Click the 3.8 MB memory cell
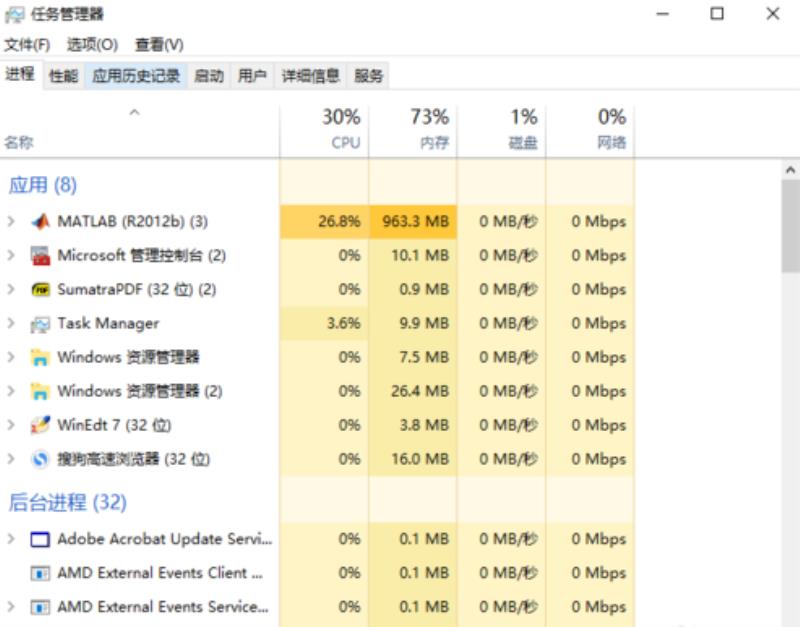Viewport: 800px width, 627px height. [413, 425]
